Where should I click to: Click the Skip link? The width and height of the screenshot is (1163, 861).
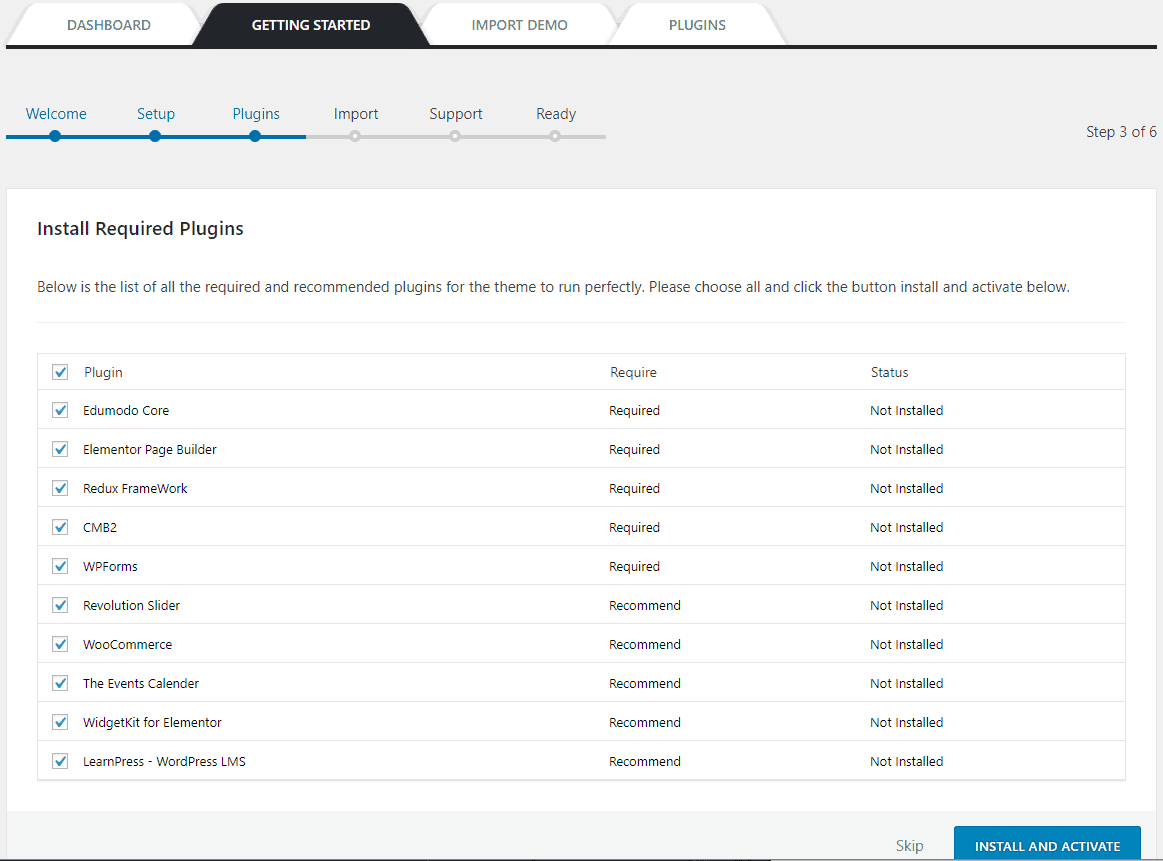pyautogui.click(x=909, y=846)
